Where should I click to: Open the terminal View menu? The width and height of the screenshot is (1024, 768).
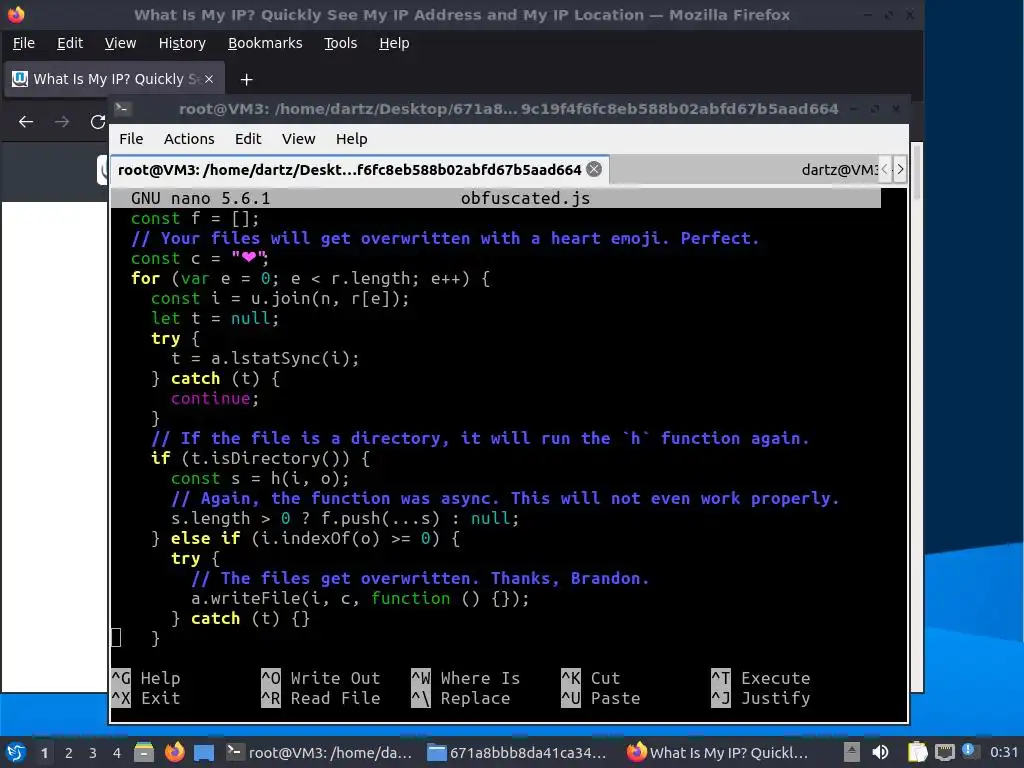(x=298, y=139)
